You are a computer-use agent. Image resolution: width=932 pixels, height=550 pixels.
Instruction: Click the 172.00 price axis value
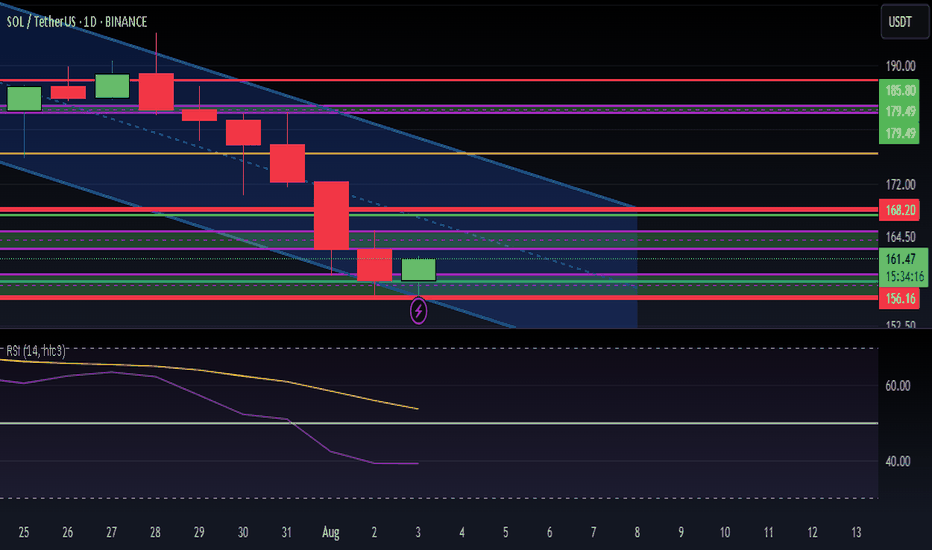click(x=900, y=185)
